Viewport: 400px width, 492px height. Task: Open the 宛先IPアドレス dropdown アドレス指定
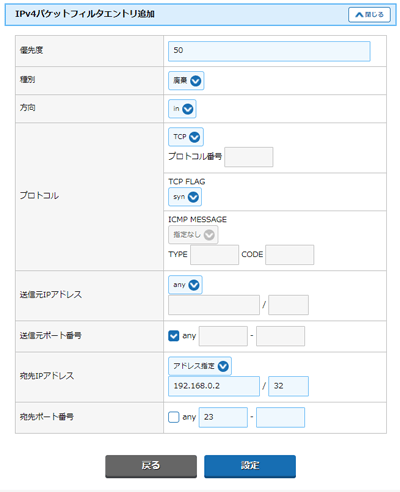(200, 366)
